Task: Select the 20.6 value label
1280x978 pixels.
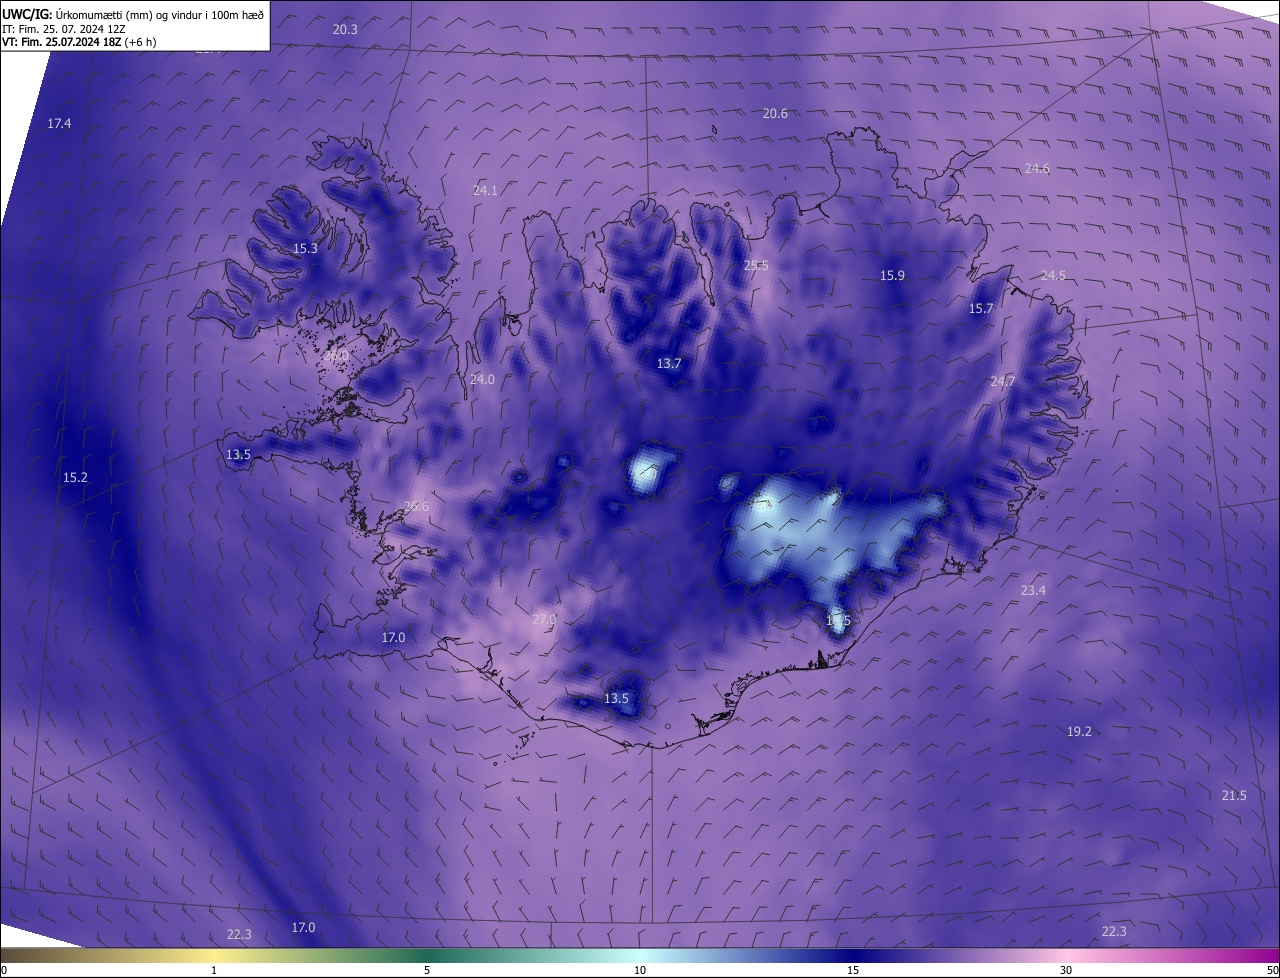Action: tap(775, 114)
